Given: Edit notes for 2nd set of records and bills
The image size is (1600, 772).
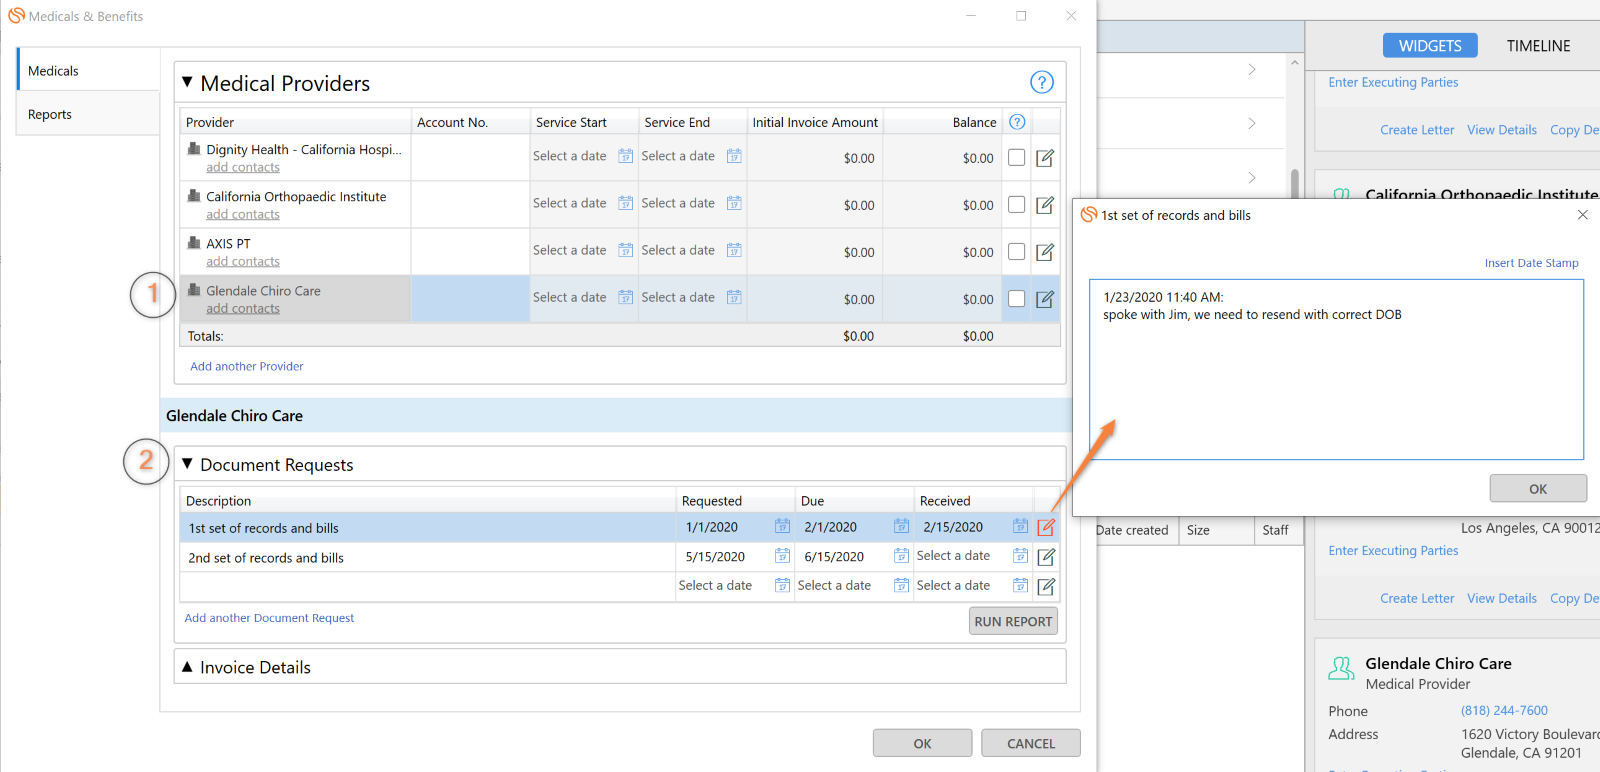Looking at the screenshot, I should 1046,557.
